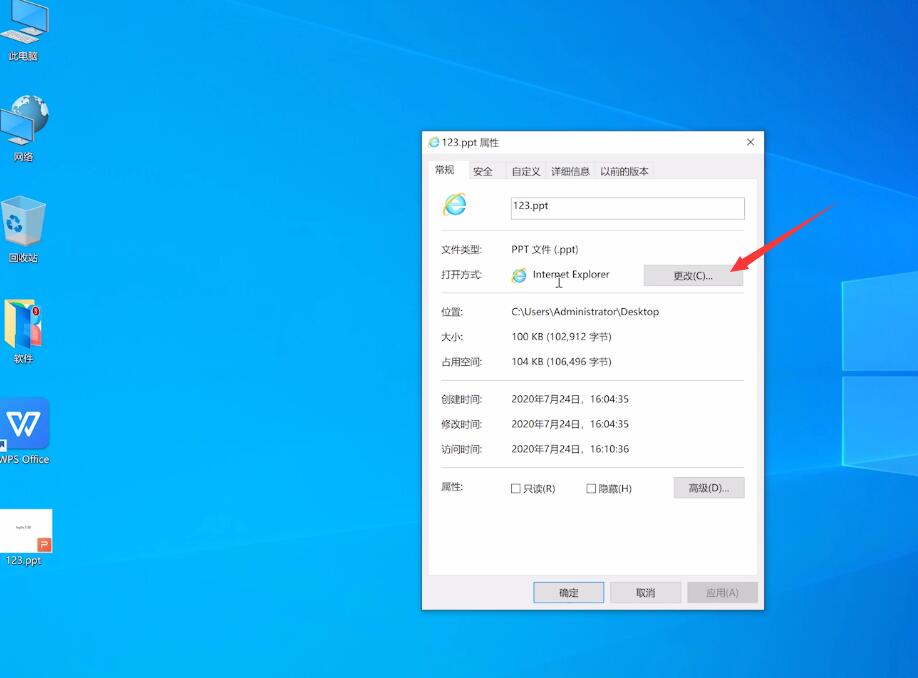The width and height of the screenshot is (918, 678).
Task: Click the 应用(A) apply button
Action: 722,593
